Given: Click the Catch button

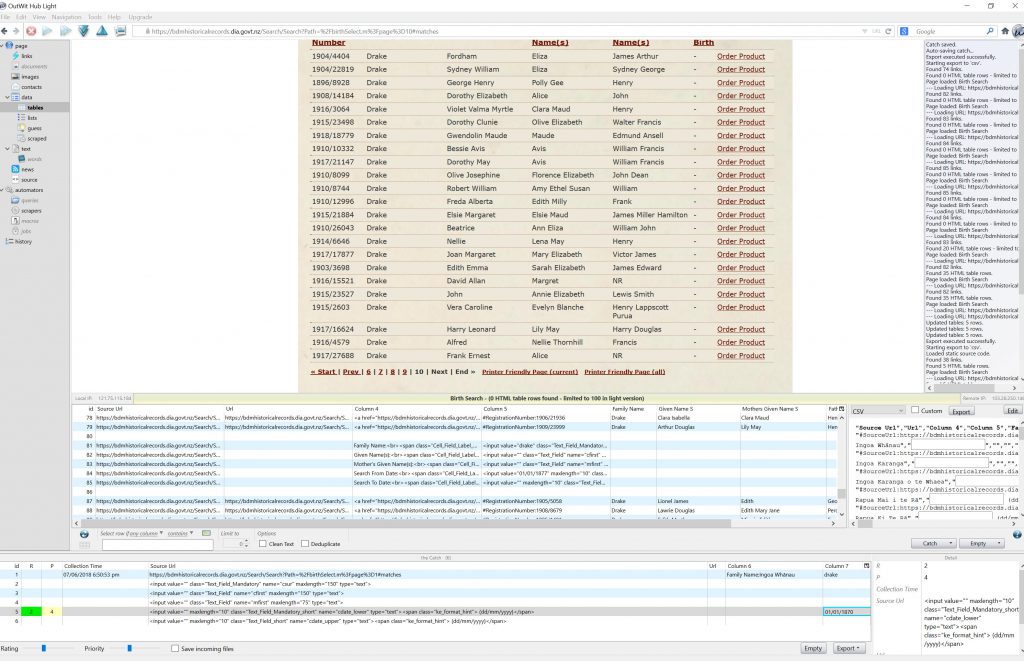Looking at the screenshot, I should pos(931,544).
